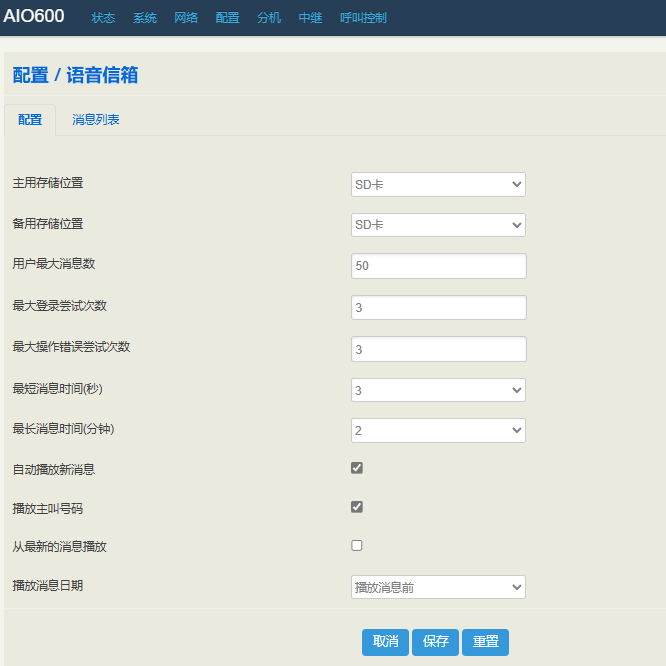
Task: Click the 取消 button
Action: [385, 642]
